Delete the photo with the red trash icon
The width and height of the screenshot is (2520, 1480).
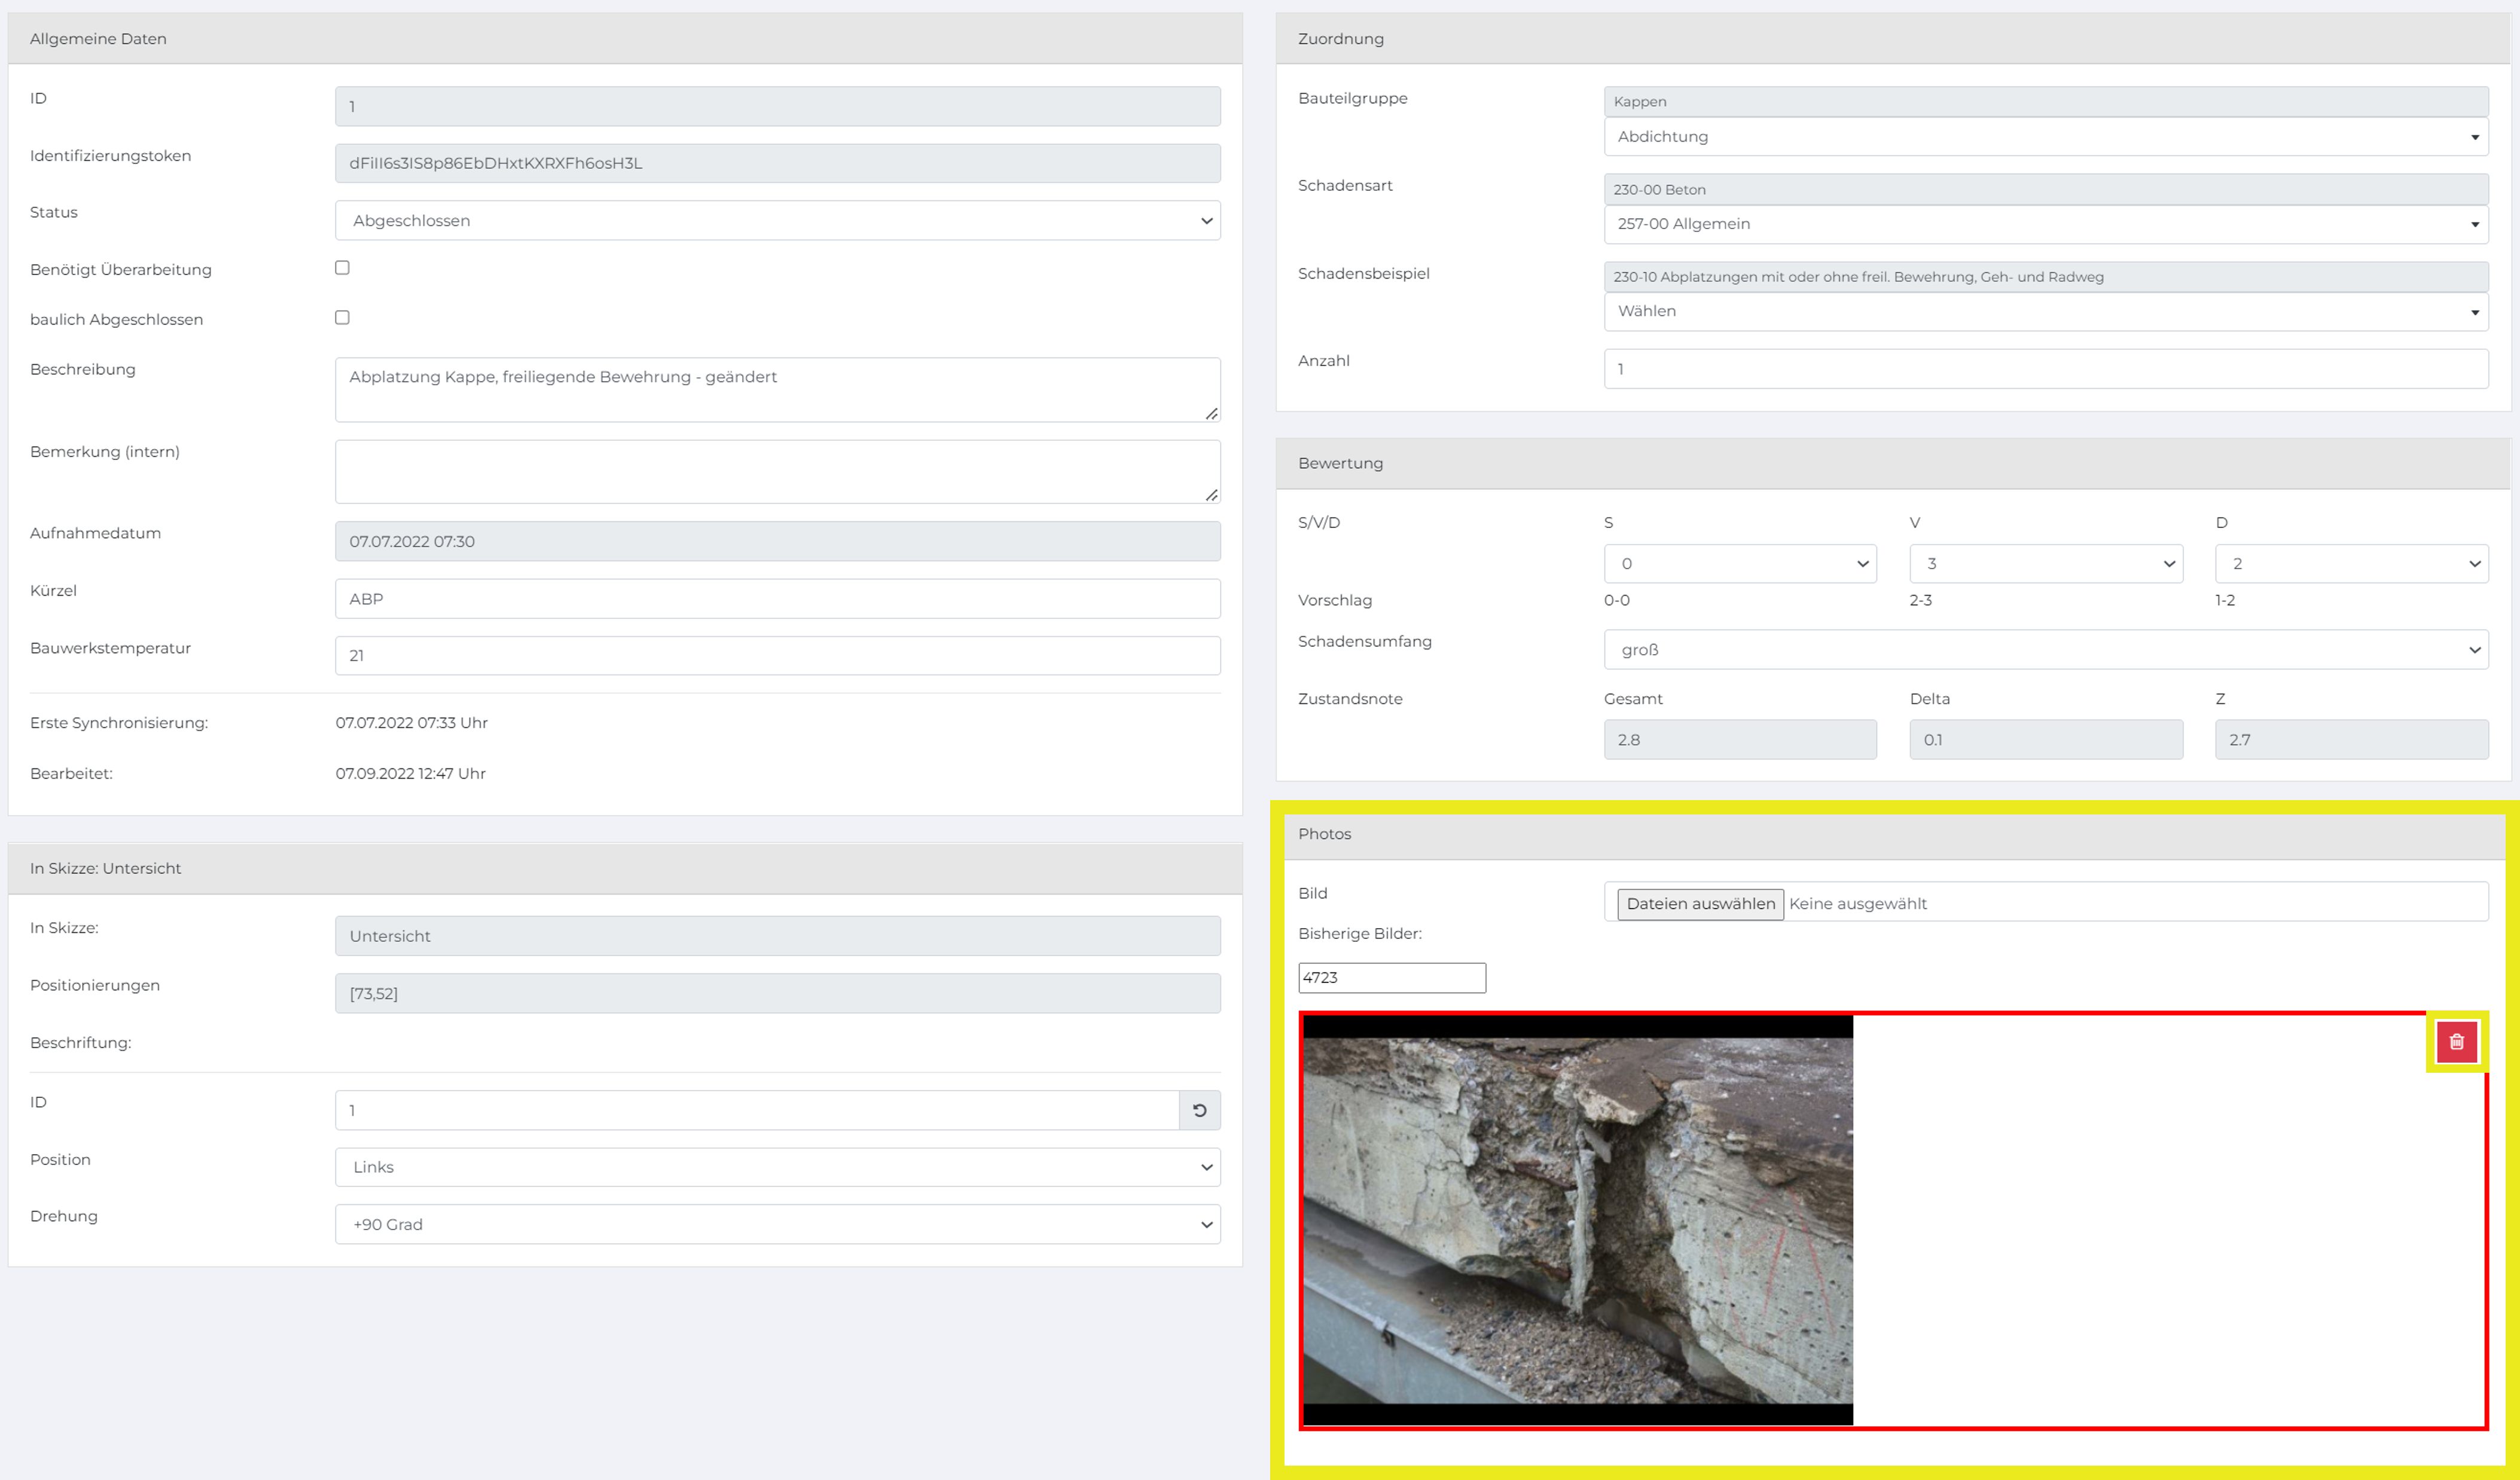[x=2456, y=1041]
